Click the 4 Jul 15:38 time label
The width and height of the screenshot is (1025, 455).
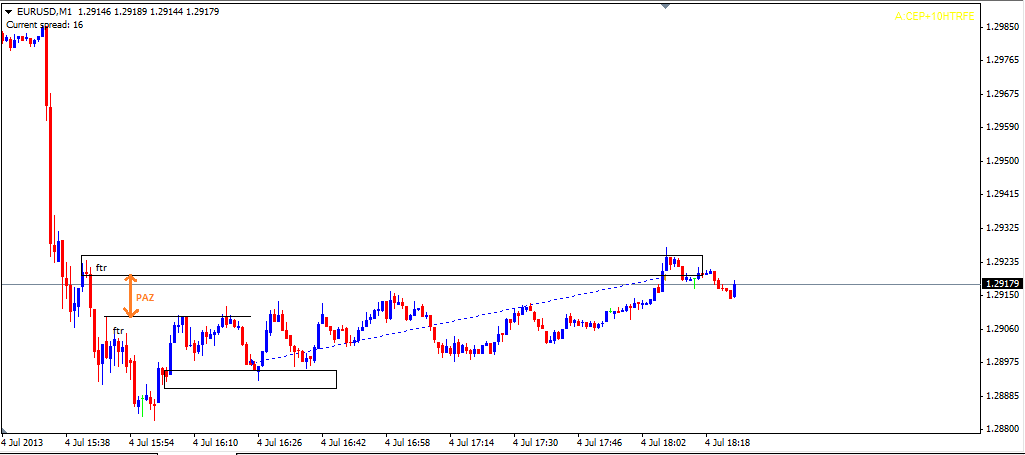pos(89,441)
